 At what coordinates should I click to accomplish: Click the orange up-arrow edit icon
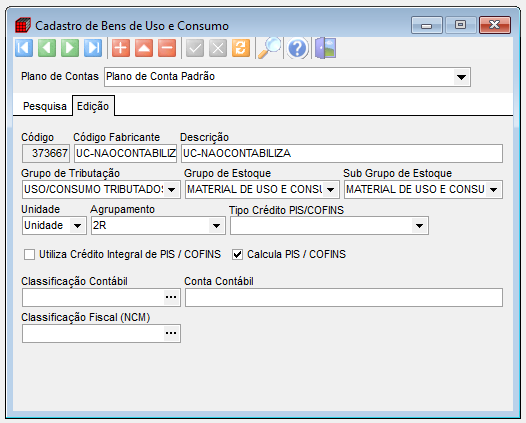point(144,48)
